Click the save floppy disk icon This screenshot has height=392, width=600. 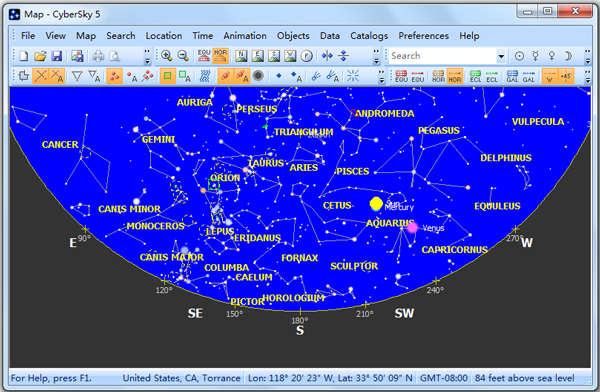coord(57,56)
